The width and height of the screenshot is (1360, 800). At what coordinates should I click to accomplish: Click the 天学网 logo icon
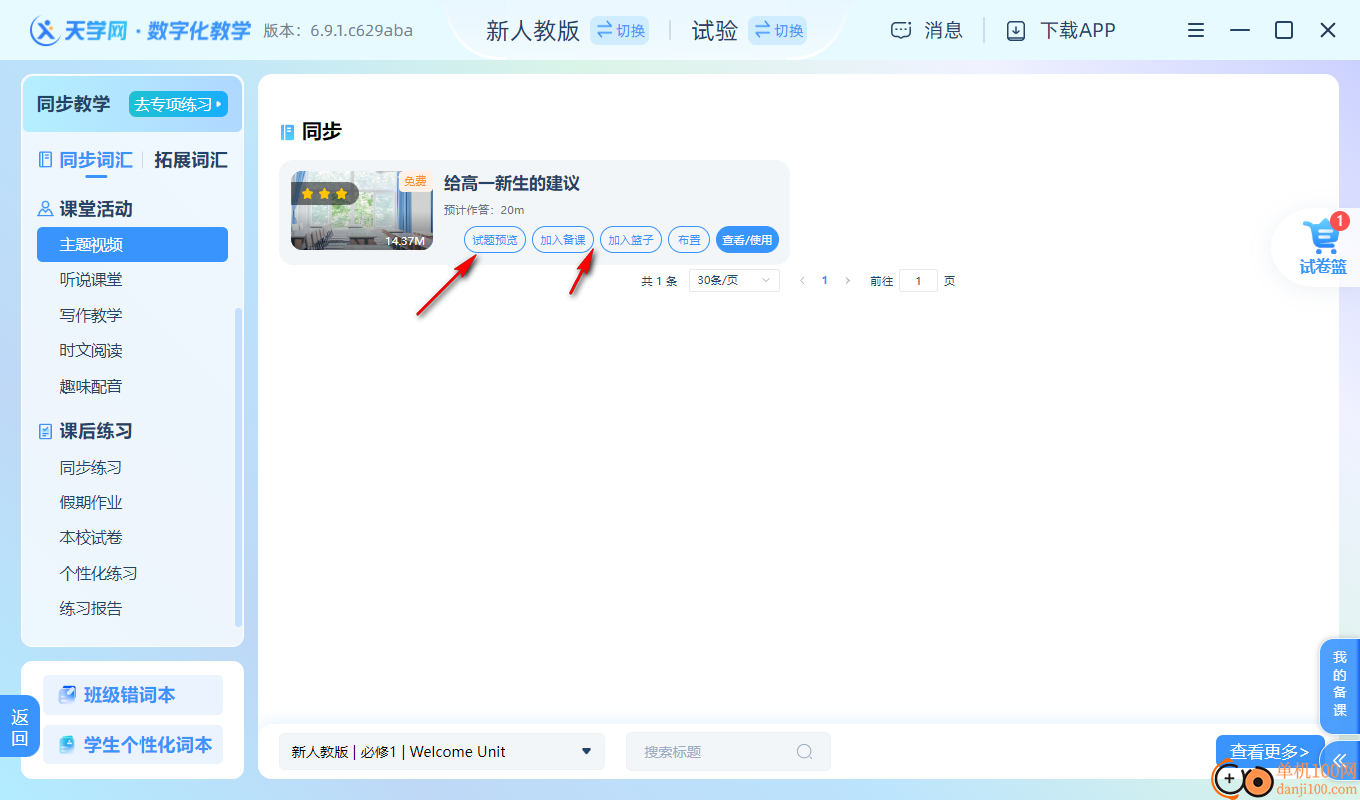click(46, 31)
